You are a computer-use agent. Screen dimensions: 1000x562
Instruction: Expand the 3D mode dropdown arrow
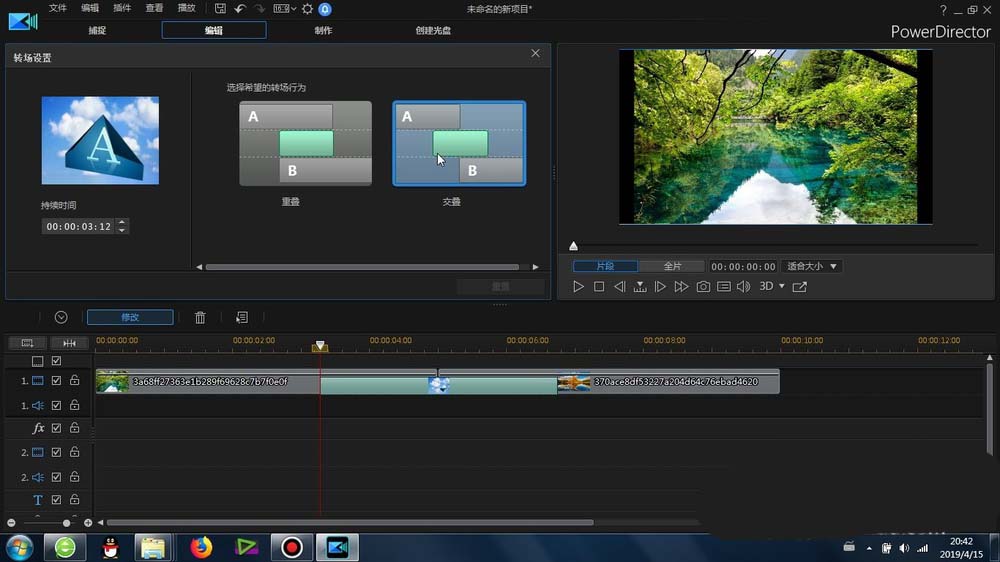tap(782, 286)
